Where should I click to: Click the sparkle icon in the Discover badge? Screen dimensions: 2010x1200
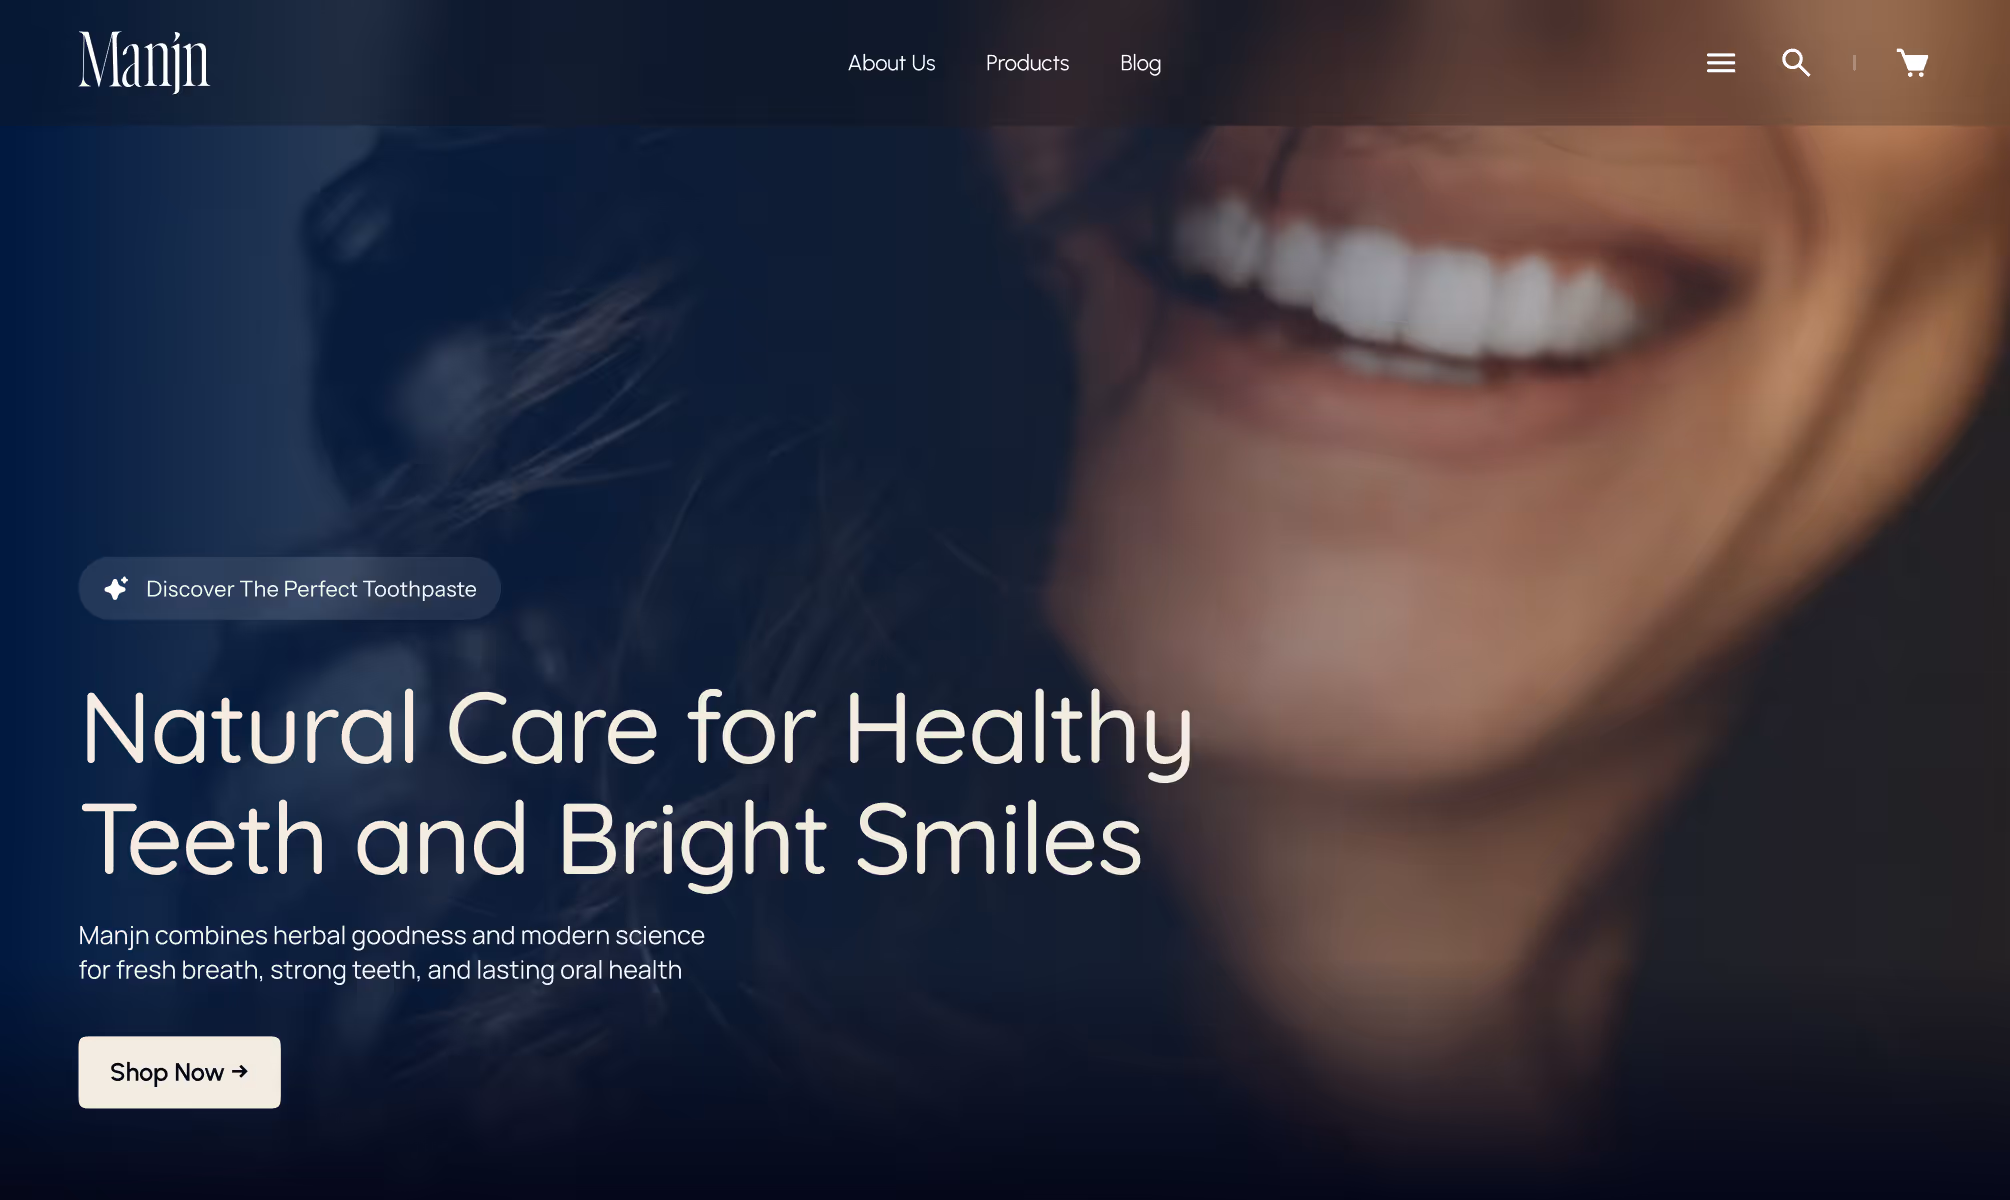116,588
